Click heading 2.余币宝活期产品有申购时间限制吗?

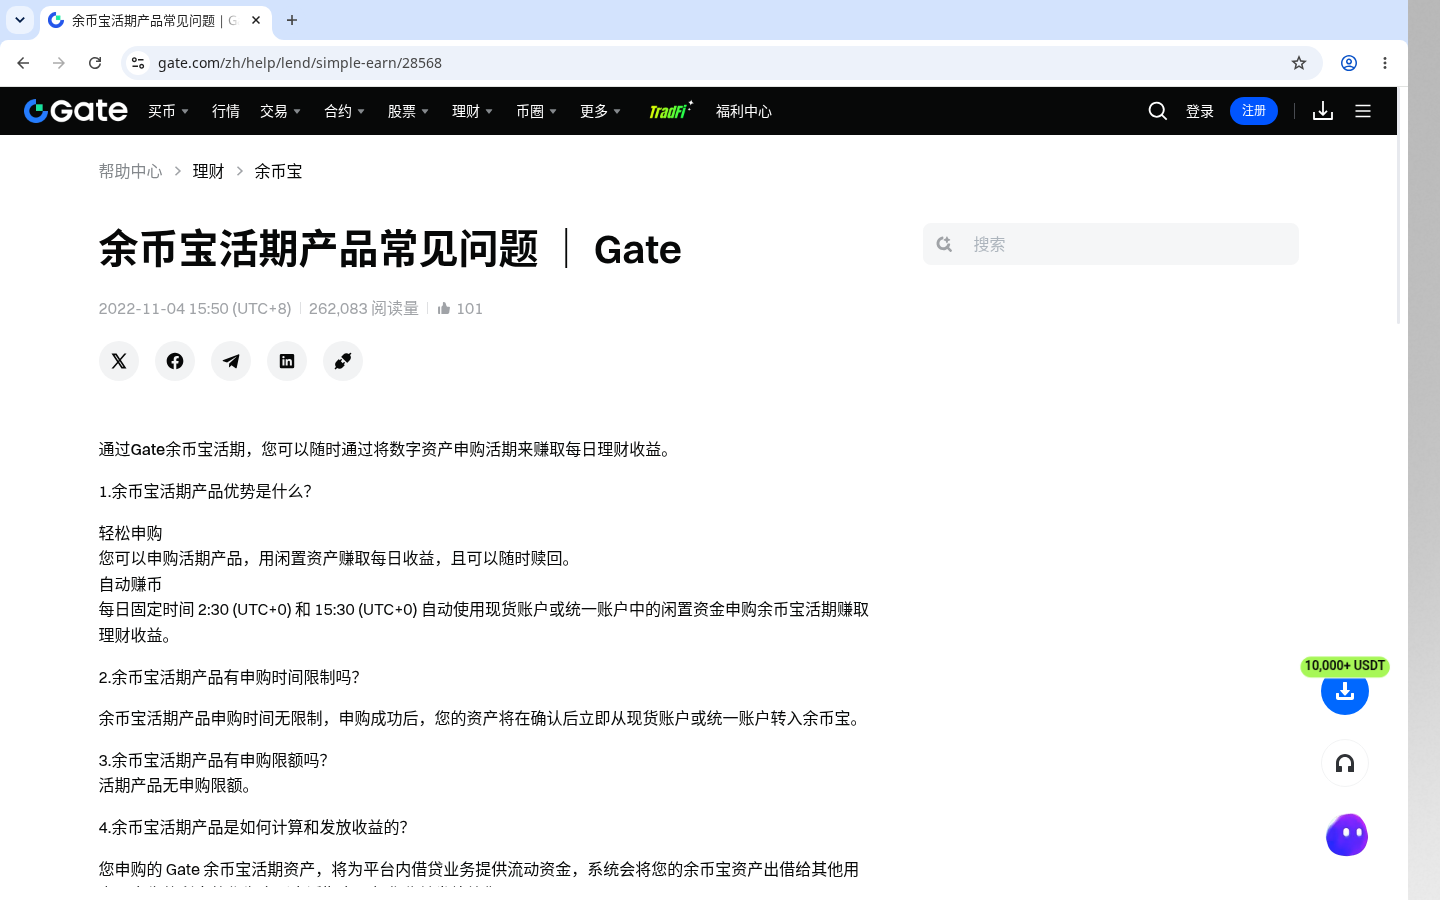tap(229, 677)
